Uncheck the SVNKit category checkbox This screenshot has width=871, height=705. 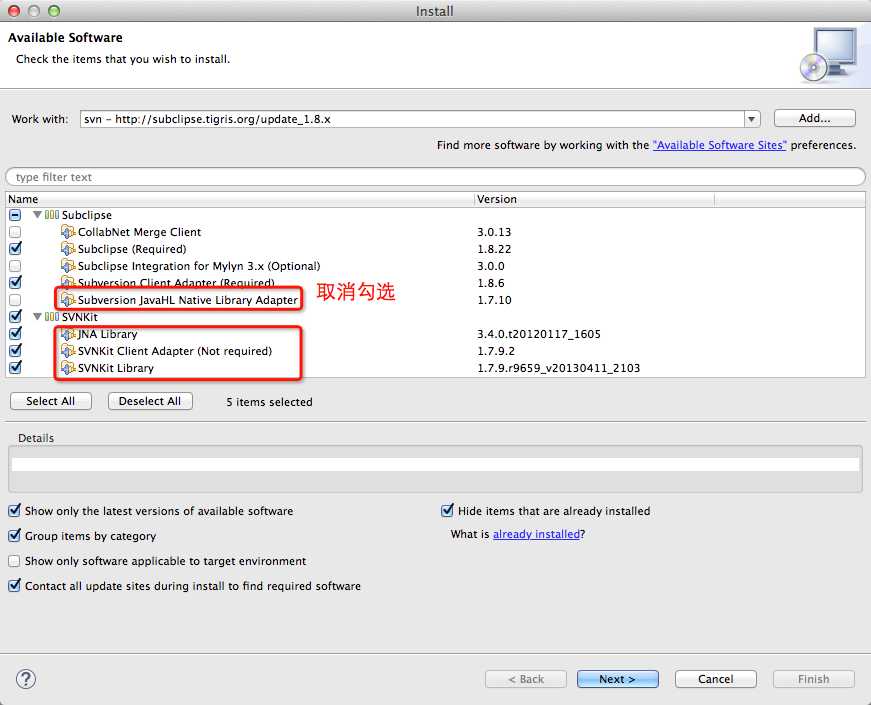click(x=15, y=317)
